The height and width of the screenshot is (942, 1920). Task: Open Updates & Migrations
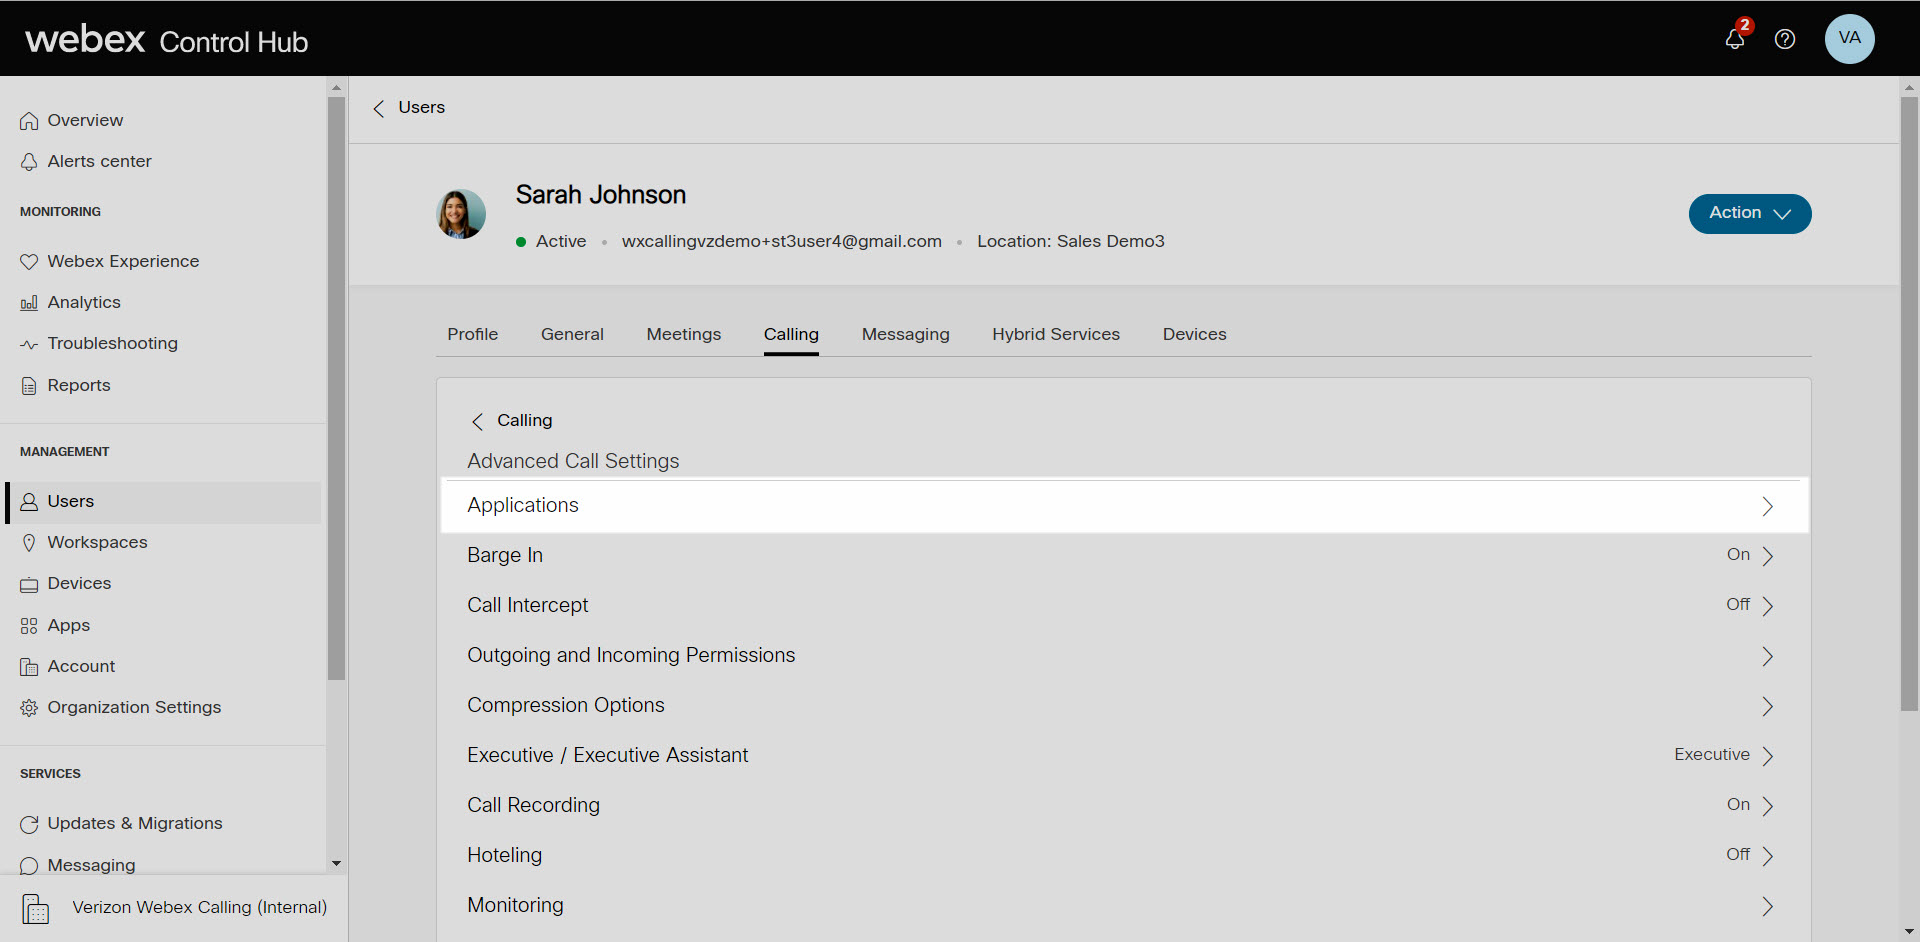click(x=135, y=823)
